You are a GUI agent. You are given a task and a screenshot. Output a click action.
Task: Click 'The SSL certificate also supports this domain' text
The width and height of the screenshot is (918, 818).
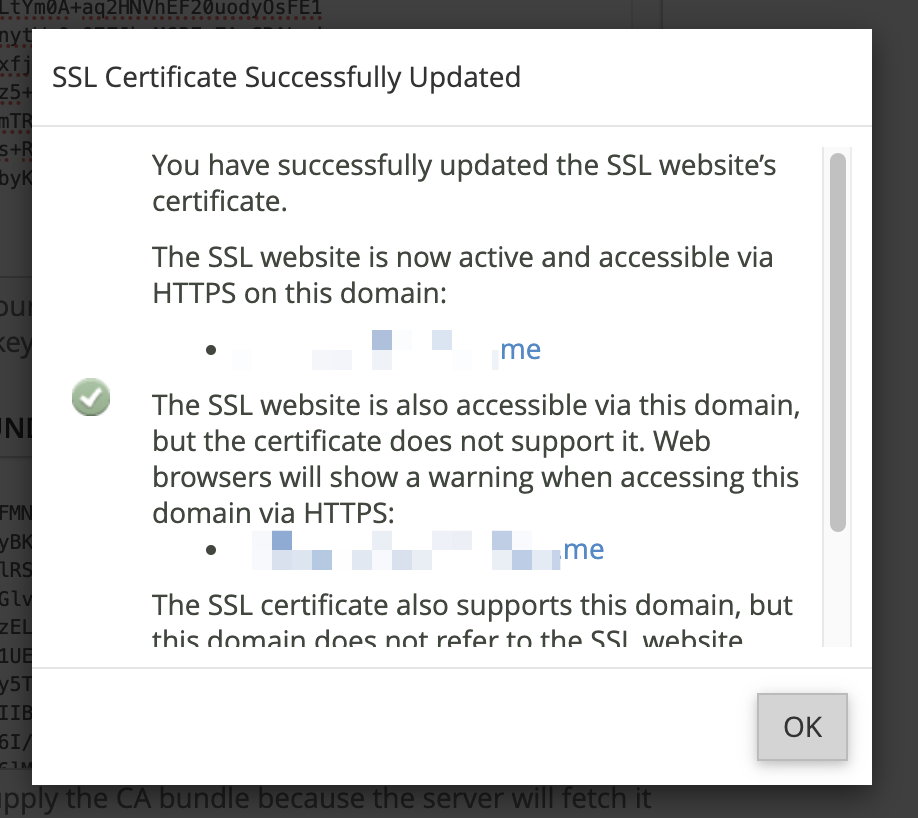(472, 605)
